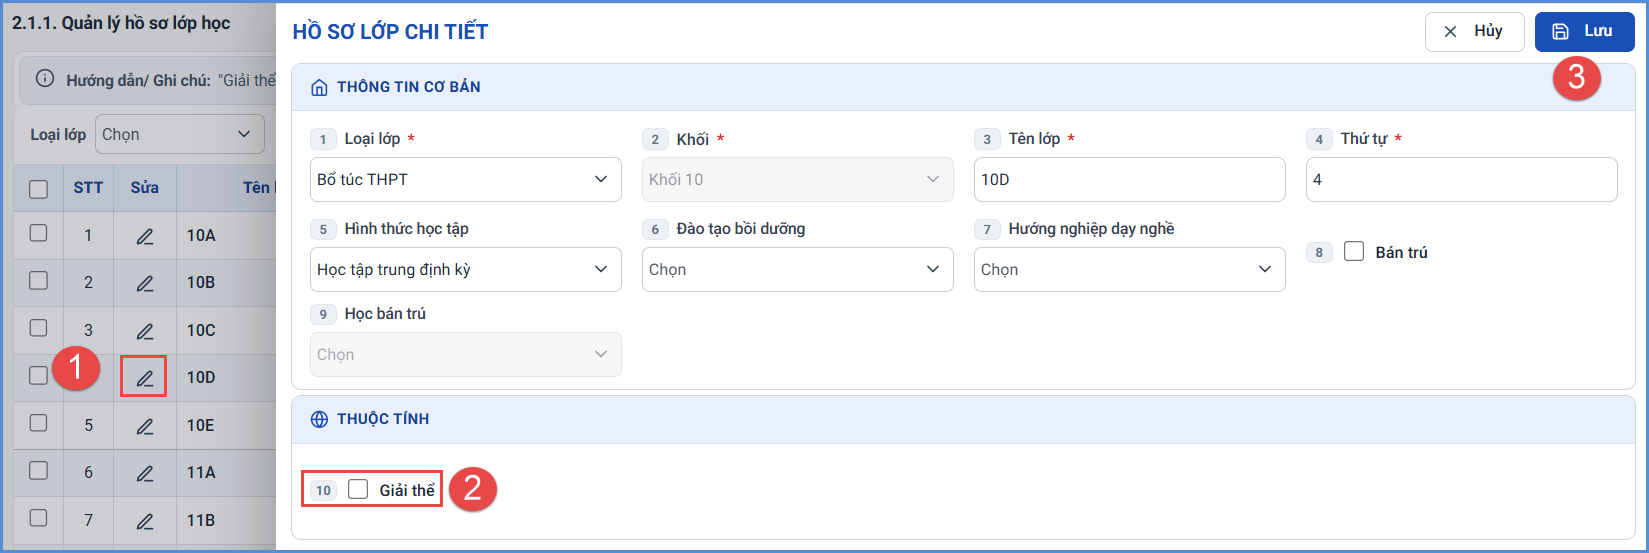The width and height of the screenshot is (1649, 553).
Task: Click the info icon beside Hướng dẫn/ Ghi chú
Action: 45,79
